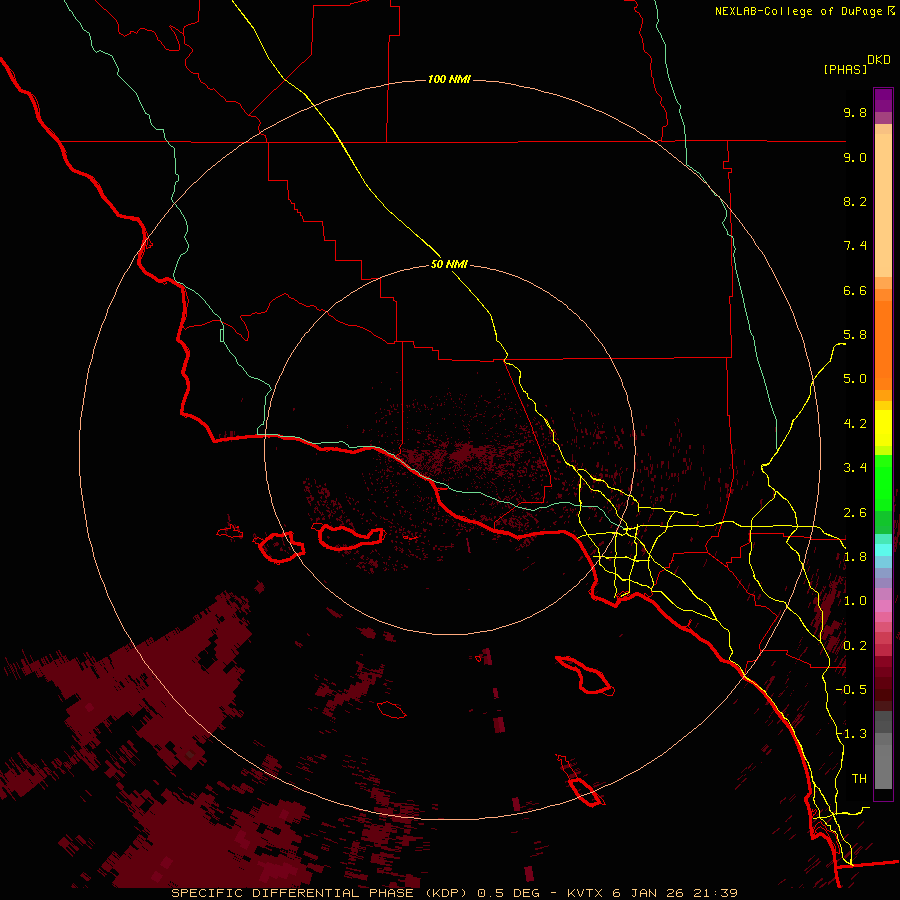The width and height of the screenshot is (900, 900).
Task: Click the DKD label above the legend
Action: pyautogui.click(x=879, y=60)
